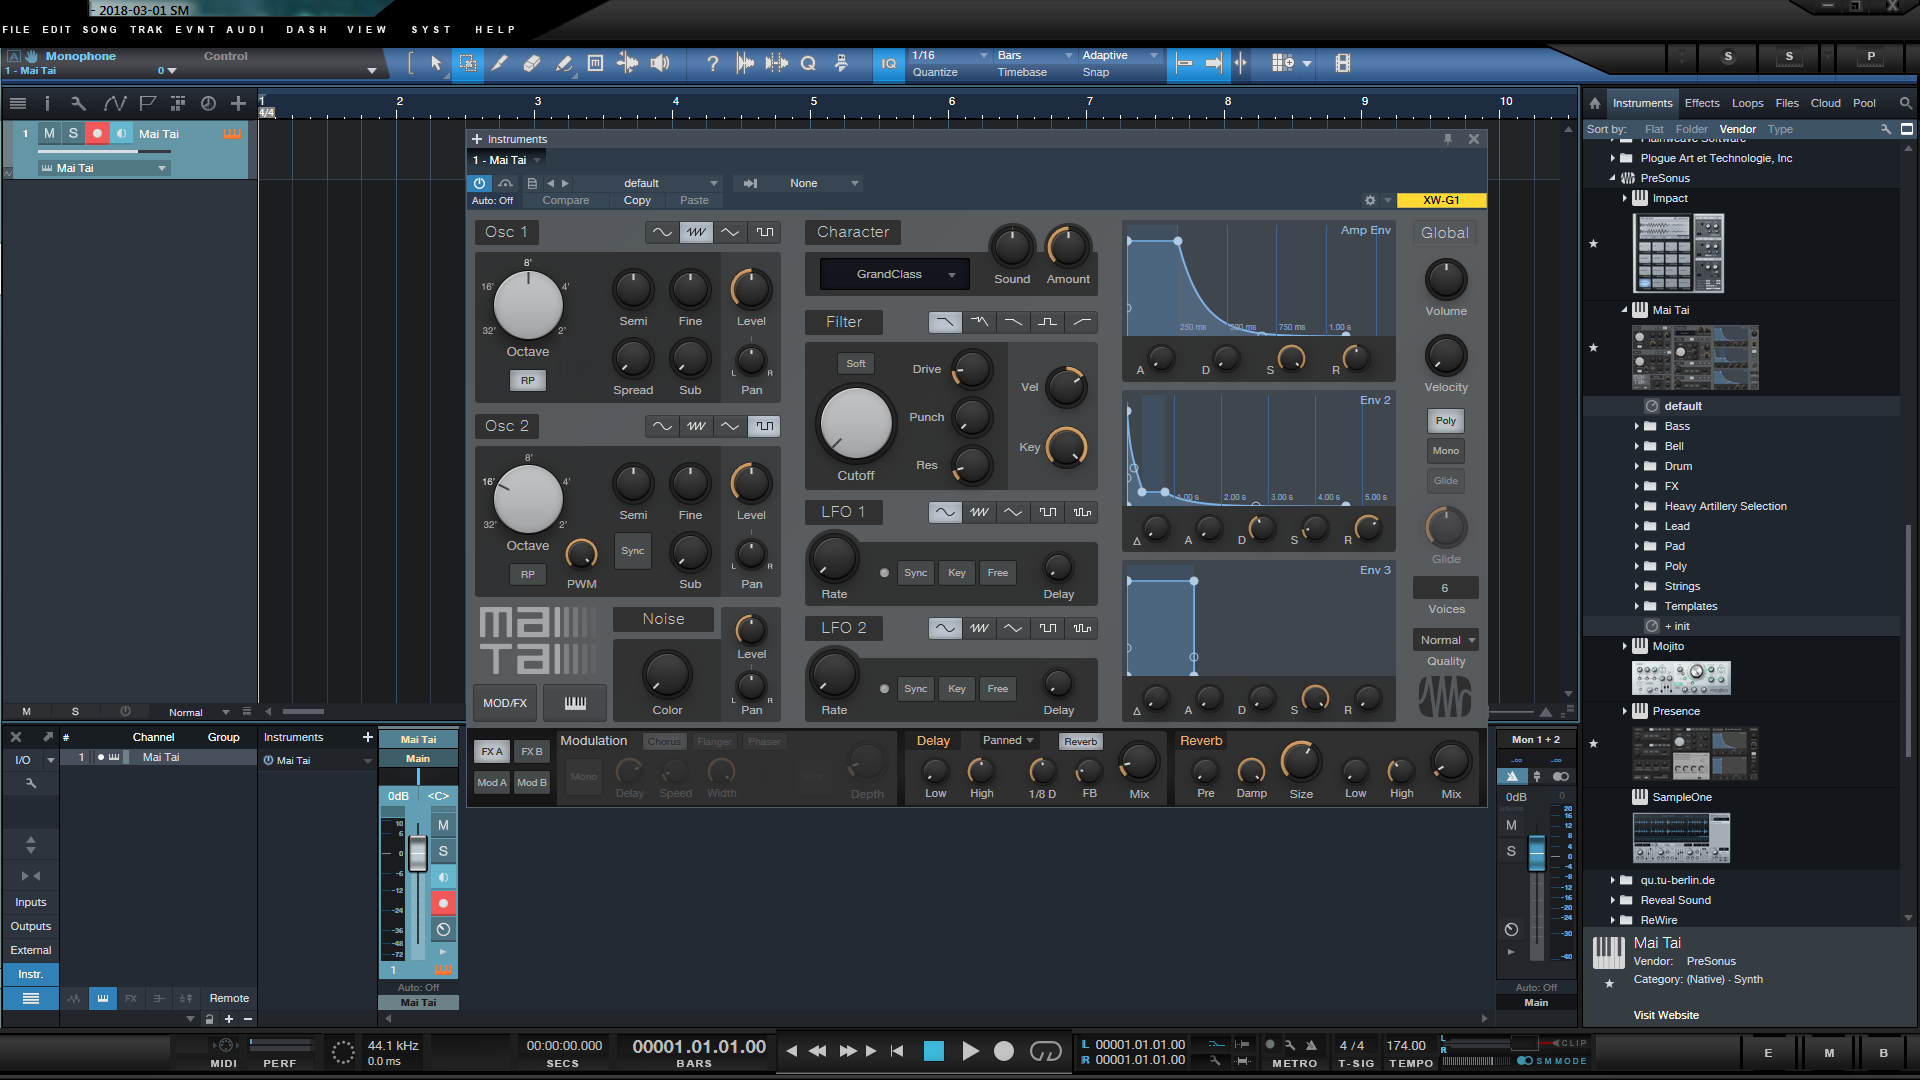Image resolution: width=1920 pixels, height=1080 pixels.
Task: Start recording with the transport record button
Action: point(1004,1051)
